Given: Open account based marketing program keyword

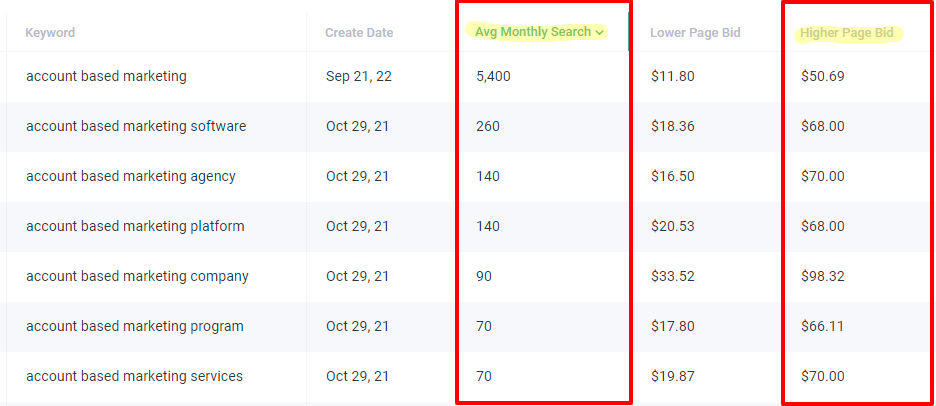Looking at the screenshot, I should click(135, 327).
